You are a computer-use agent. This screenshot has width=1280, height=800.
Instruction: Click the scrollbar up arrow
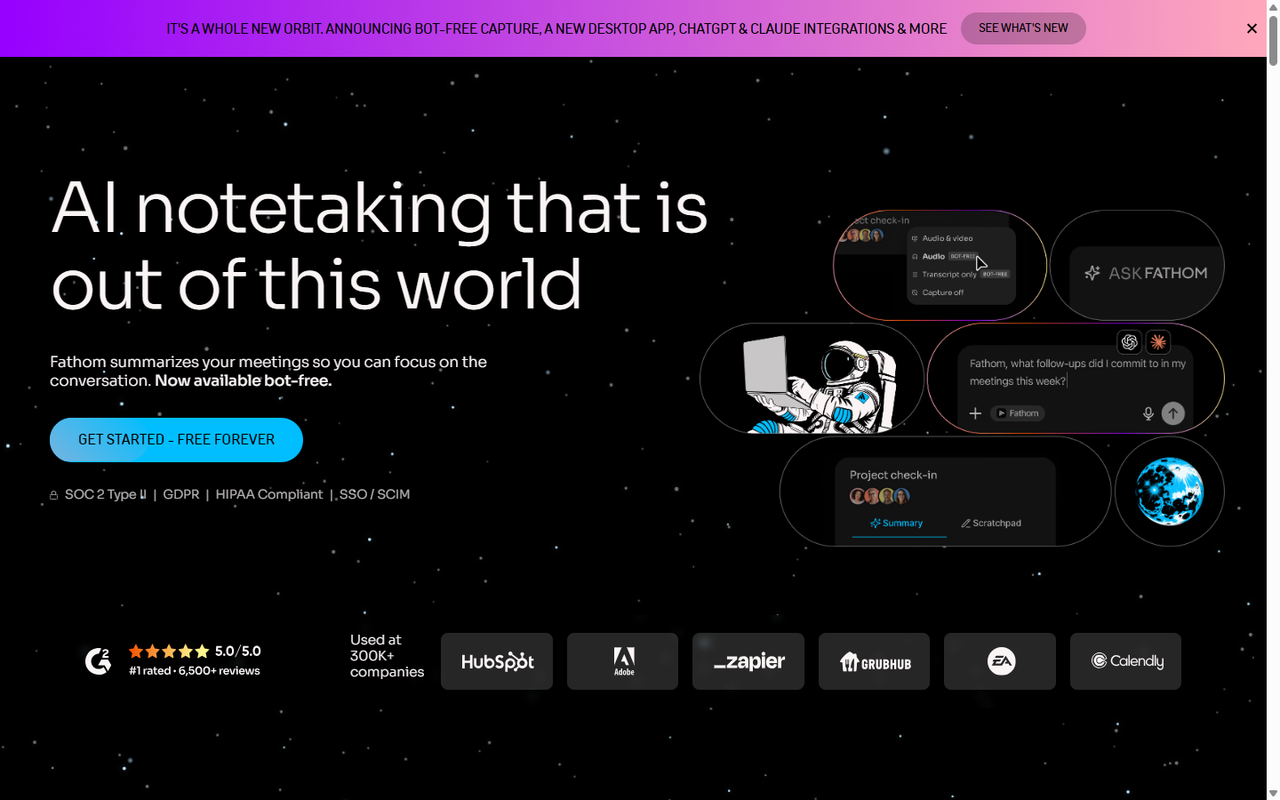tap(1273, 7)
